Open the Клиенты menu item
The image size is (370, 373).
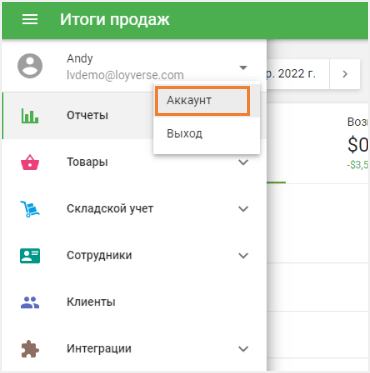coord(134,302)
